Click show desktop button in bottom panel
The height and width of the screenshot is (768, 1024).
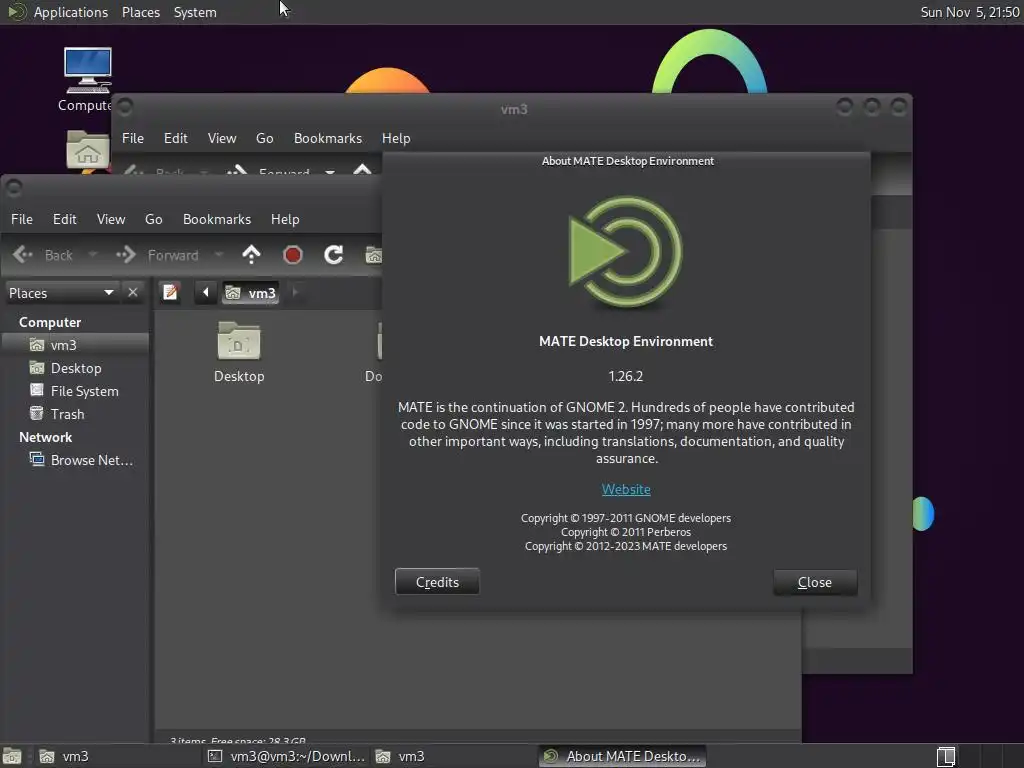[12, 756]
